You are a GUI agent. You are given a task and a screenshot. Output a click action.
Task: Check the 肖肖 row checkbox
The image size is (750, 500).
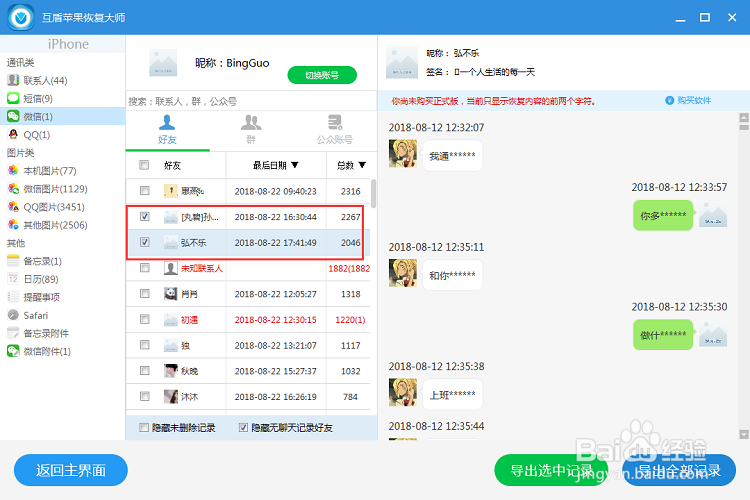[x=144, y=293]
